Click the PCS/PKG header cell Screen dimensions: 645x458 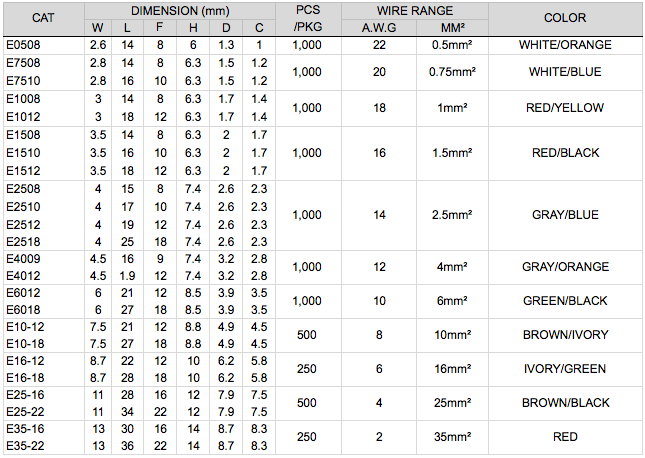pyautogui.click(x=308, y=18)
